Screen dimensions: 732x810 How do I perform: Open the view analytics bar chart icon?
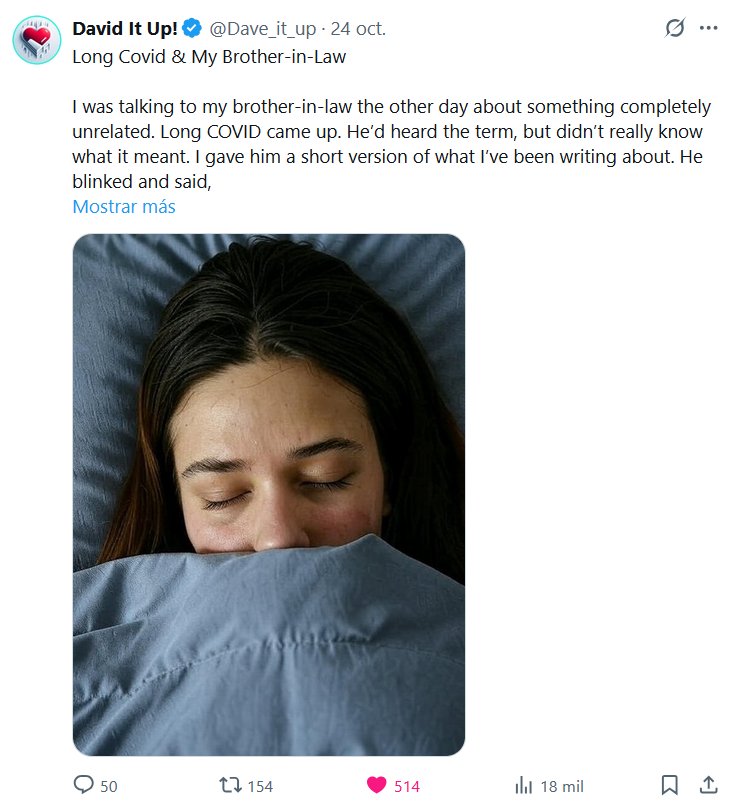pos(523,786)
